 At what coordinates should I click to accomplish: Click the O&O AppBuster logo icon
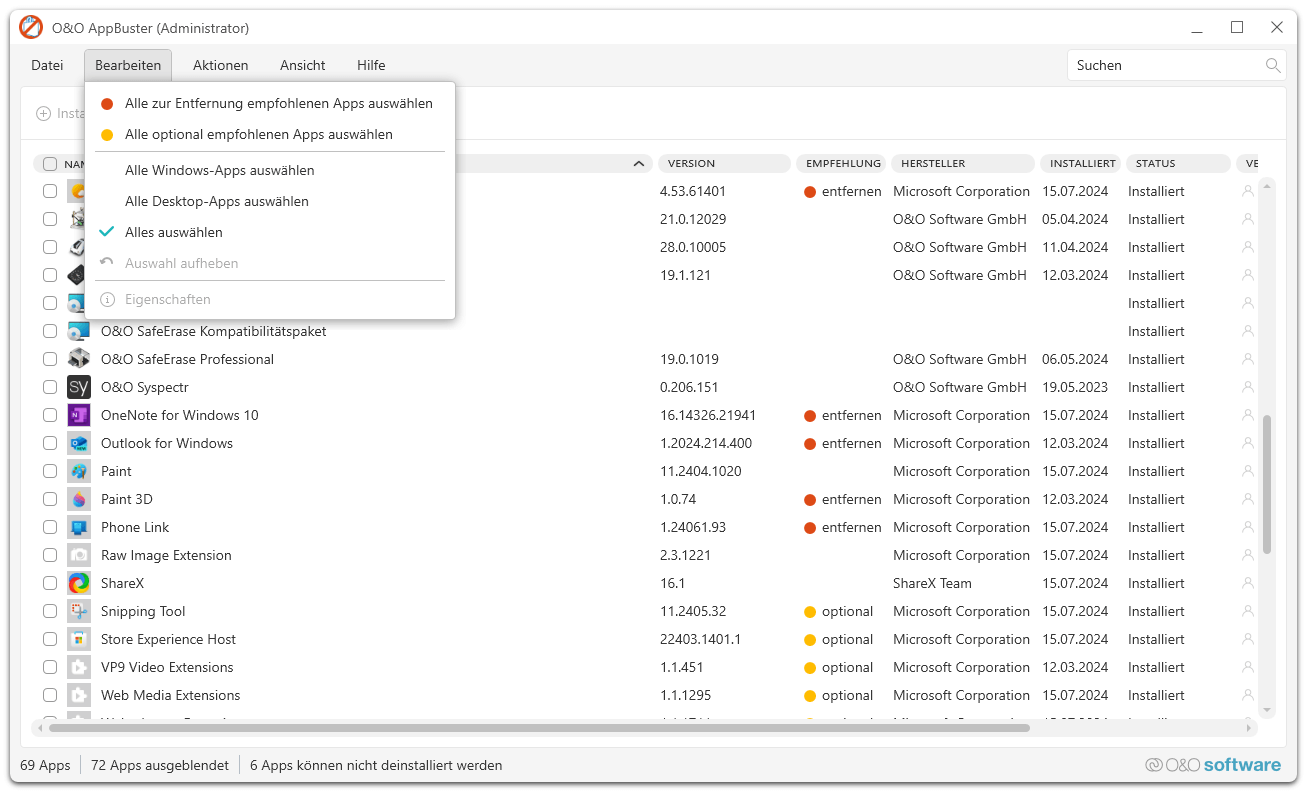(x=31, y=27)
